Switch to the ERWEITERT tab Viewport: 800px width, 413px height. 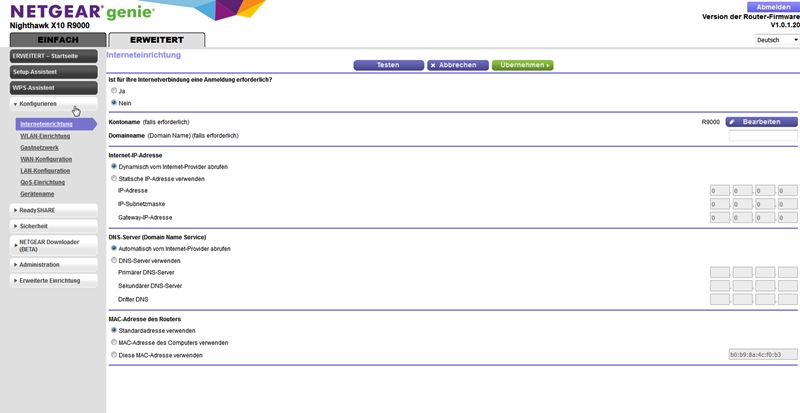click(156, 40)
